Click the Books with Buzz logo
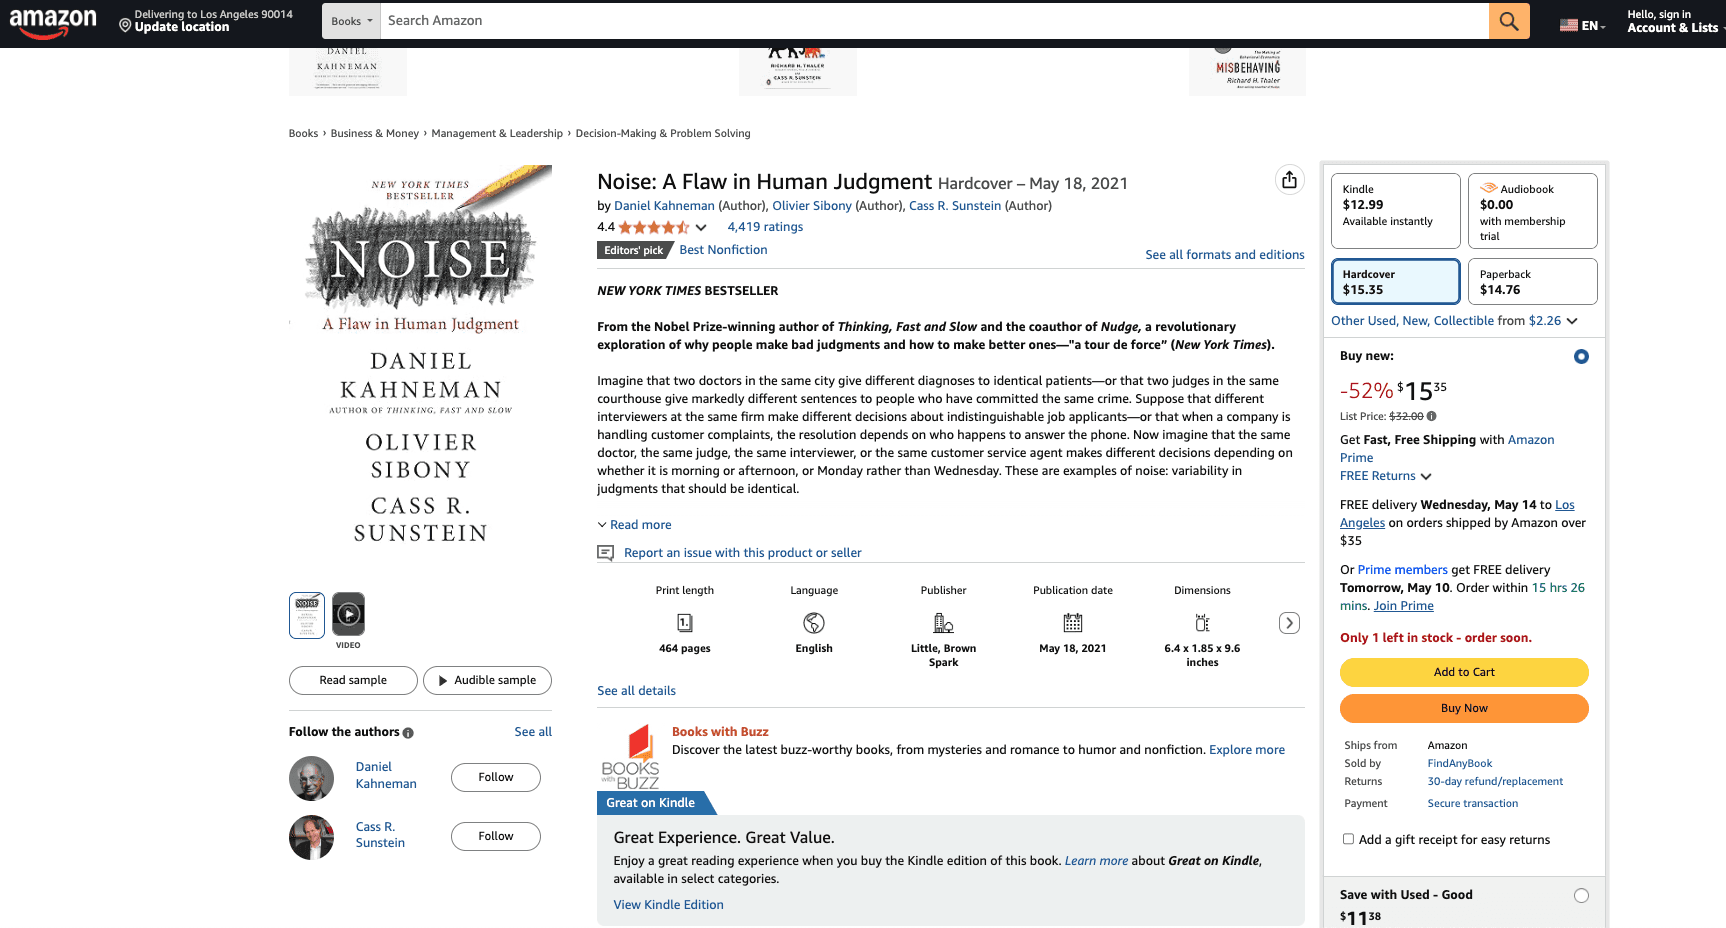Viewport: 1726px width, 928px height. click(x=630, y=757)
